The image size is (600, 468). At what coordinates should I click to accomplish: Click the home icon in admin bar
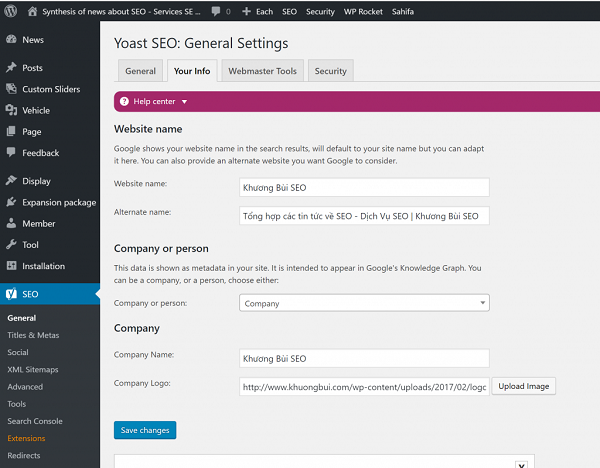[33, 11]
